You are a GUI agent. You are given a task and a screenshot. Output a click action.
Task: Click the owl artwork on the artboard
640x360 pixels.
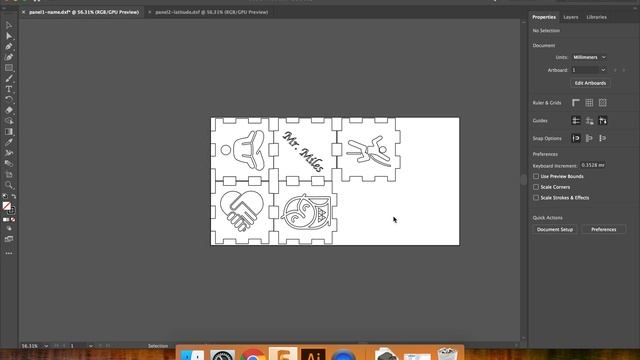click(x=306, y=212)
